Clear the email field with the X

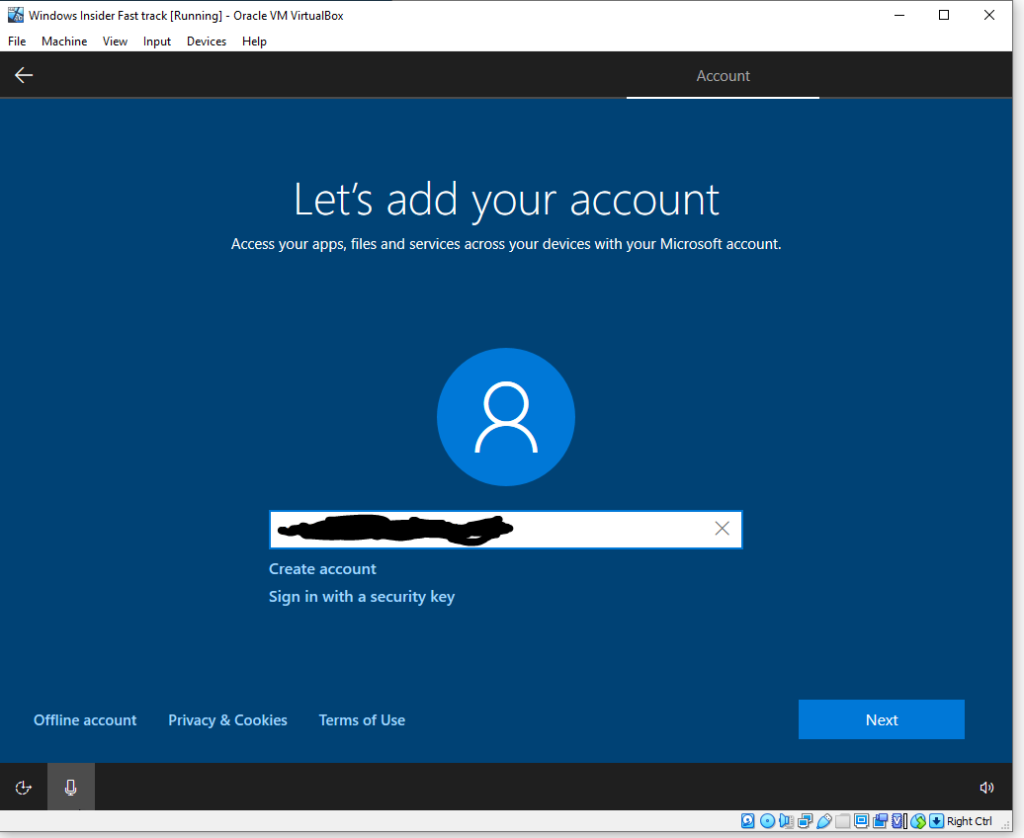click(x=722, y=528)
